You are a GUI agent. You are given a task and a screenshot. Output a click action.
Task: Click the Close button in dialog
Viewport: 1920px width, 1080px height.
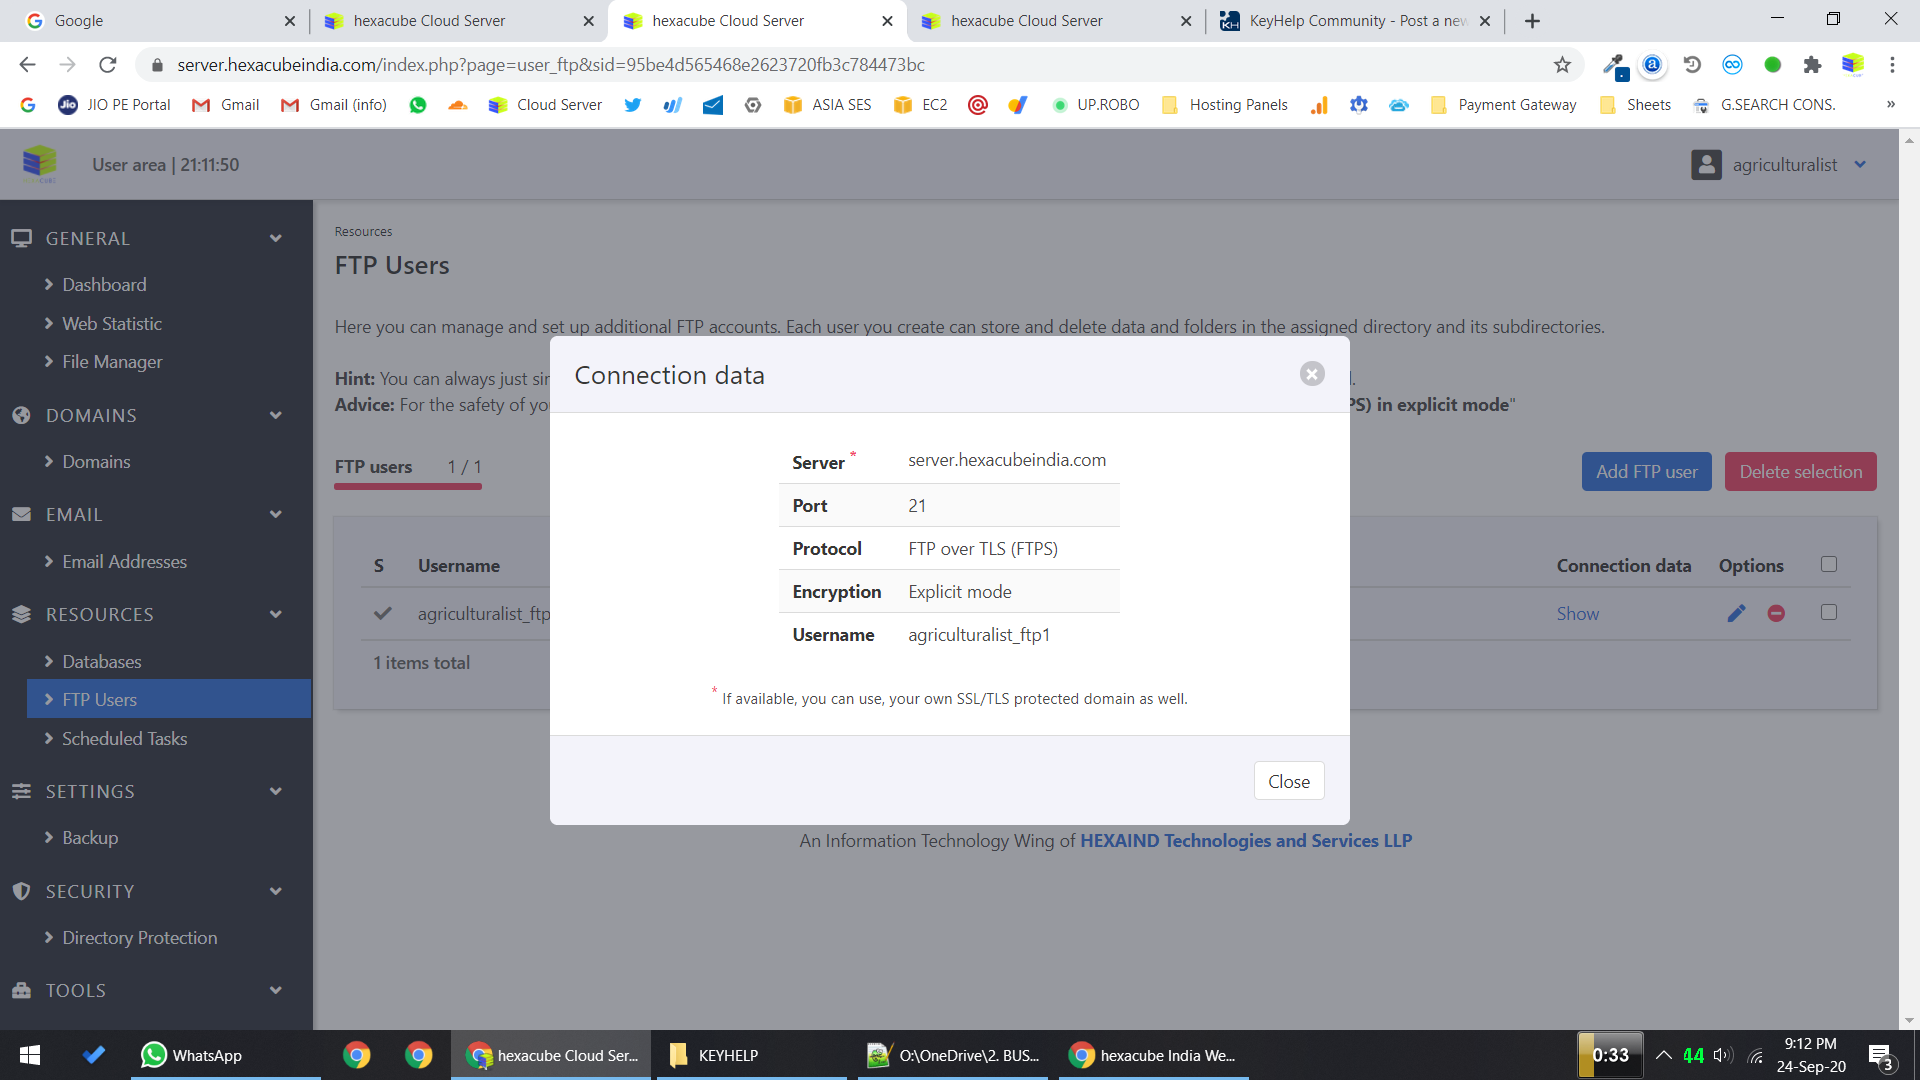click(1288, 781)
